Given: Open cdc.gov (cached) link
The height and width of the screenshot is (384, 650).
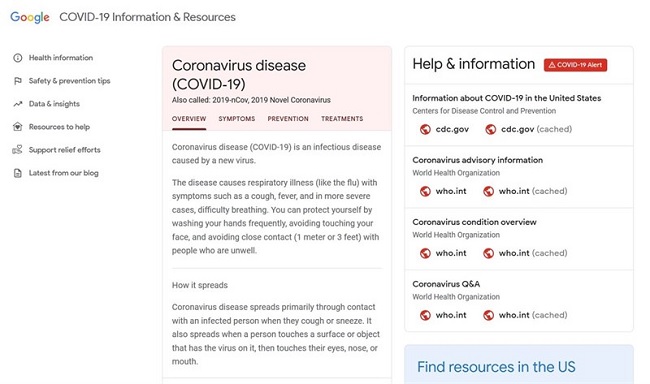Looking at the screenshot, I should tap(536, 129).
